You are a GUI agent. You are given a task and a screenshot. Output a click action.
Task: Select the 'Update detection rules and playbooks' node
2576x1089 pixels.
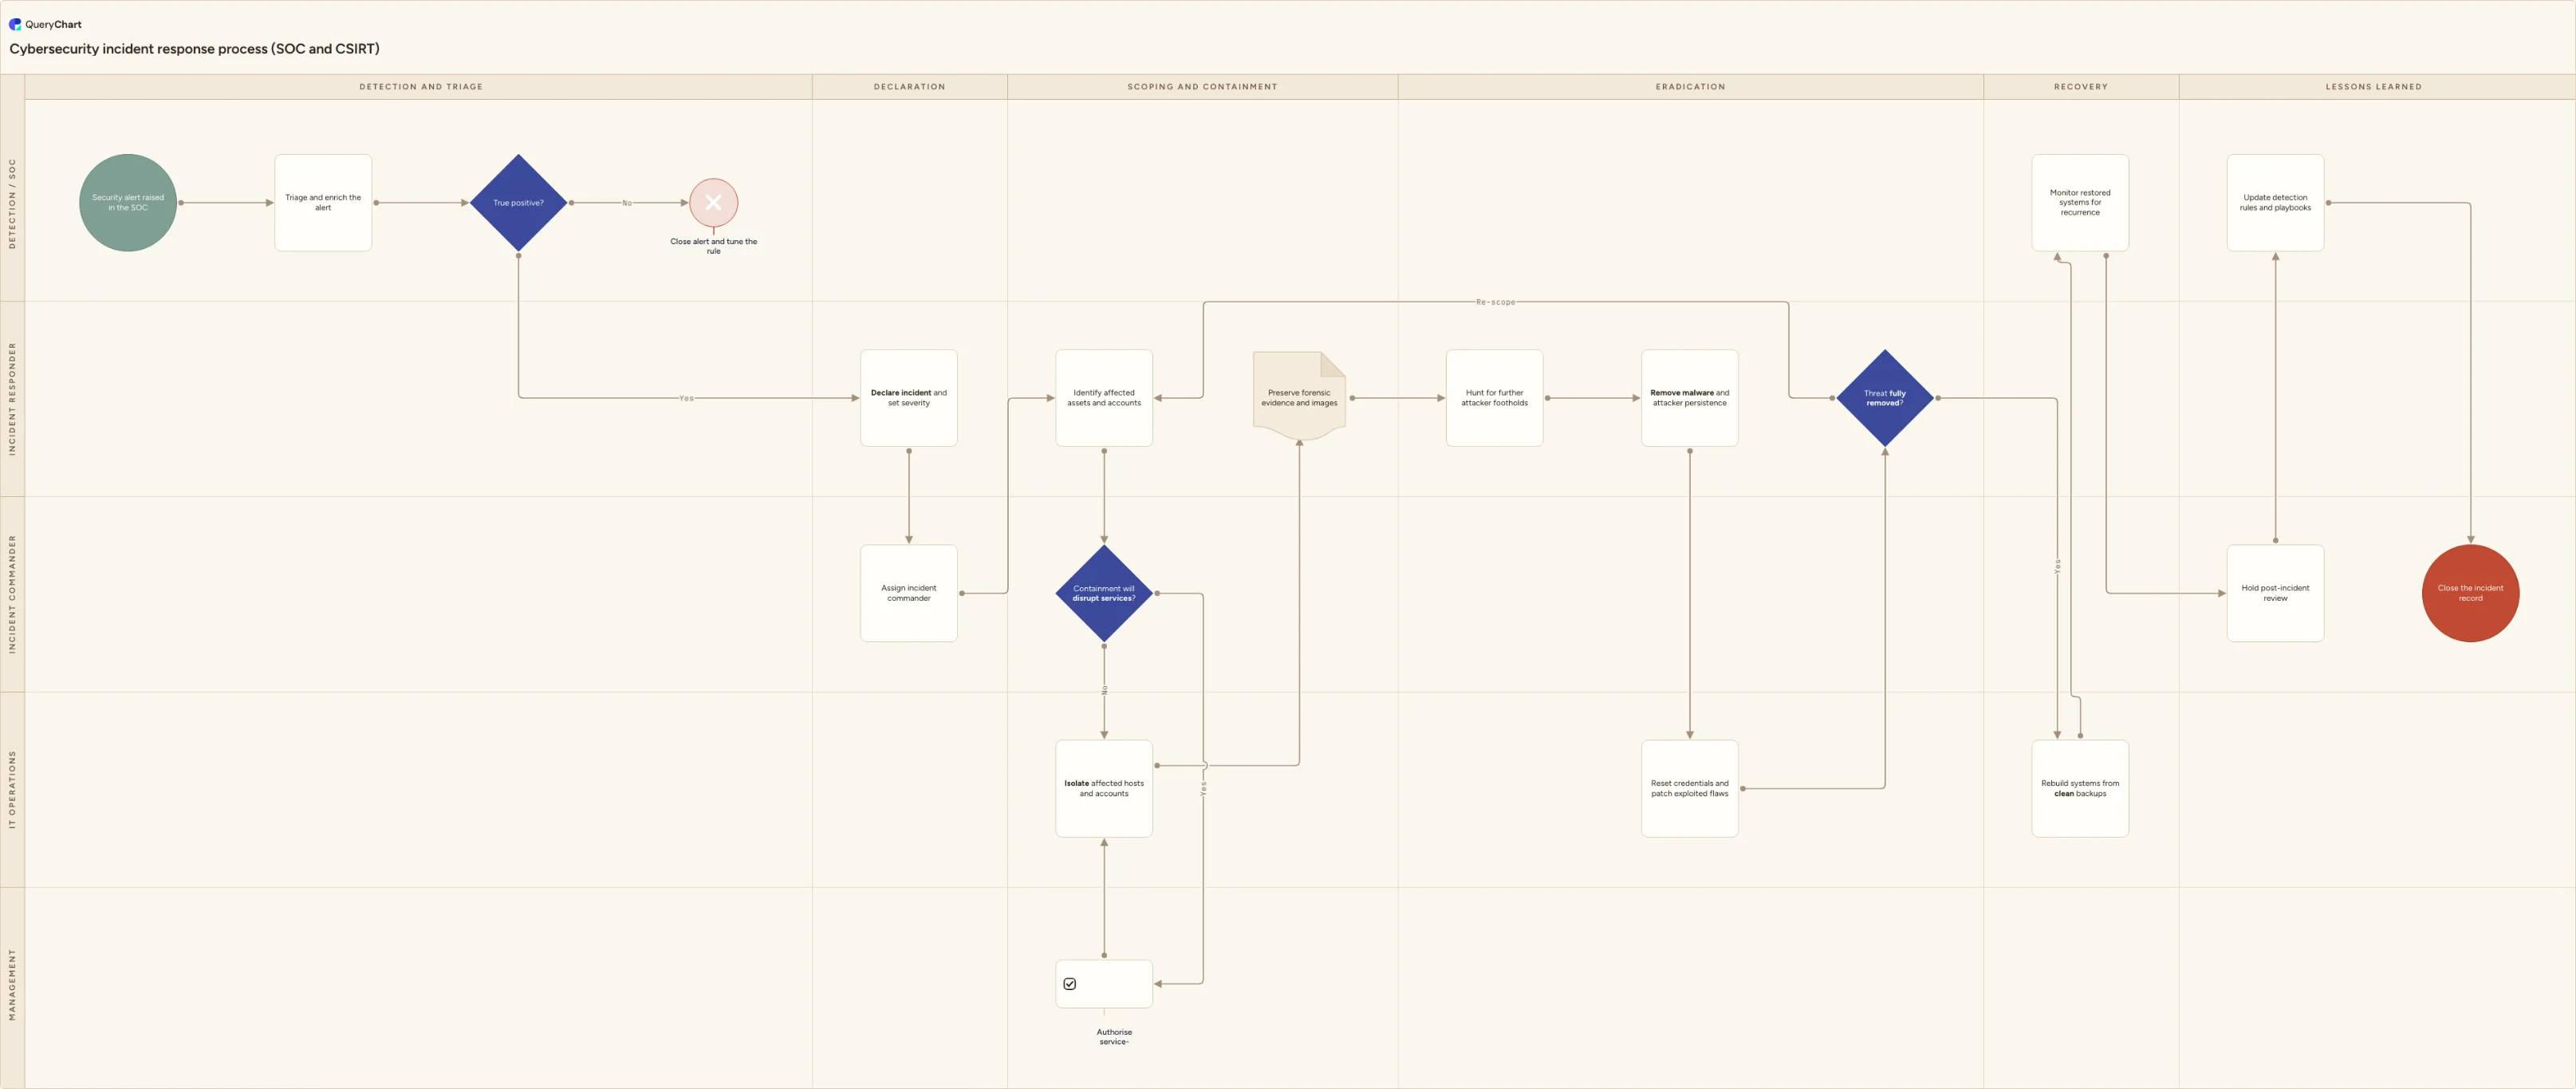pyautogui.click(x=2275, y=203)
